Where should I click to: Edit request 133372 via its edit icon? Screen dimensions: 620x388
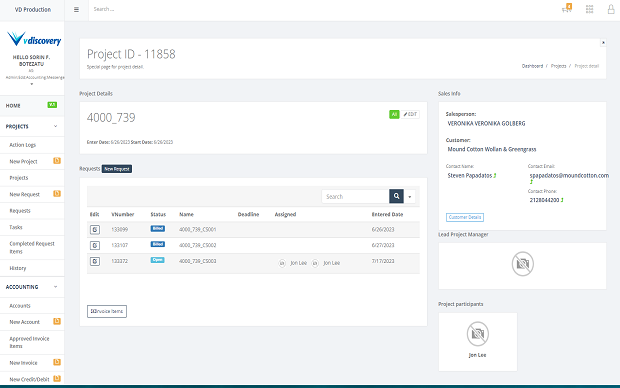pyautogui.click(x=95, y=261)
